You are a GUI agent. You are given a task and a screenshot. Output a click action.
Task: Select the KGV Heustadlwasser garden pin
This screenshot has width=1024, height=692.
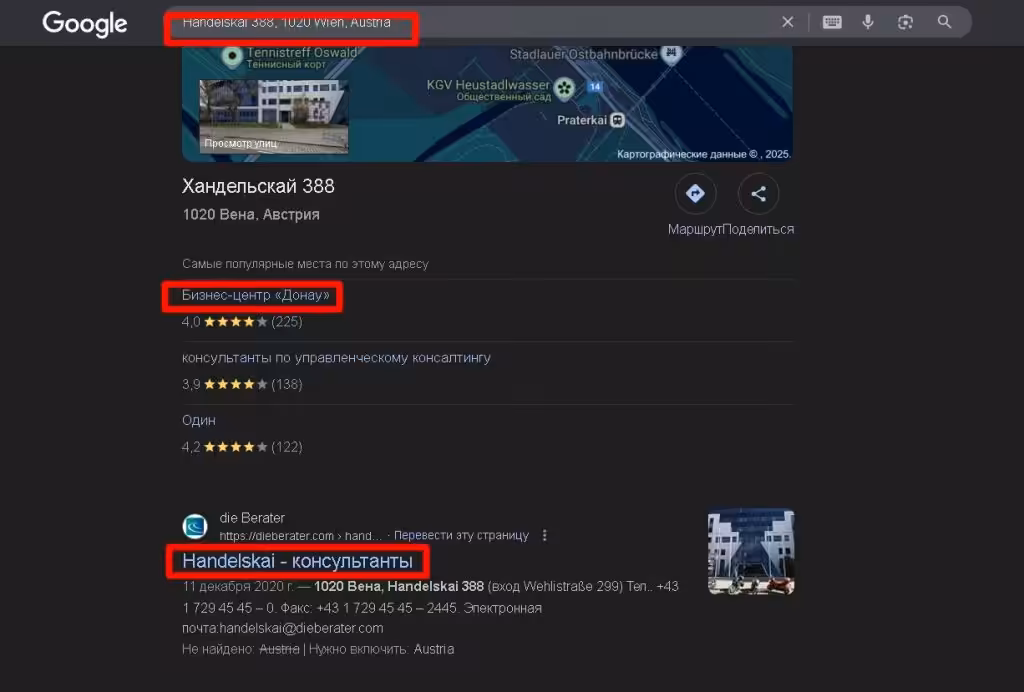tap(564, 87)
